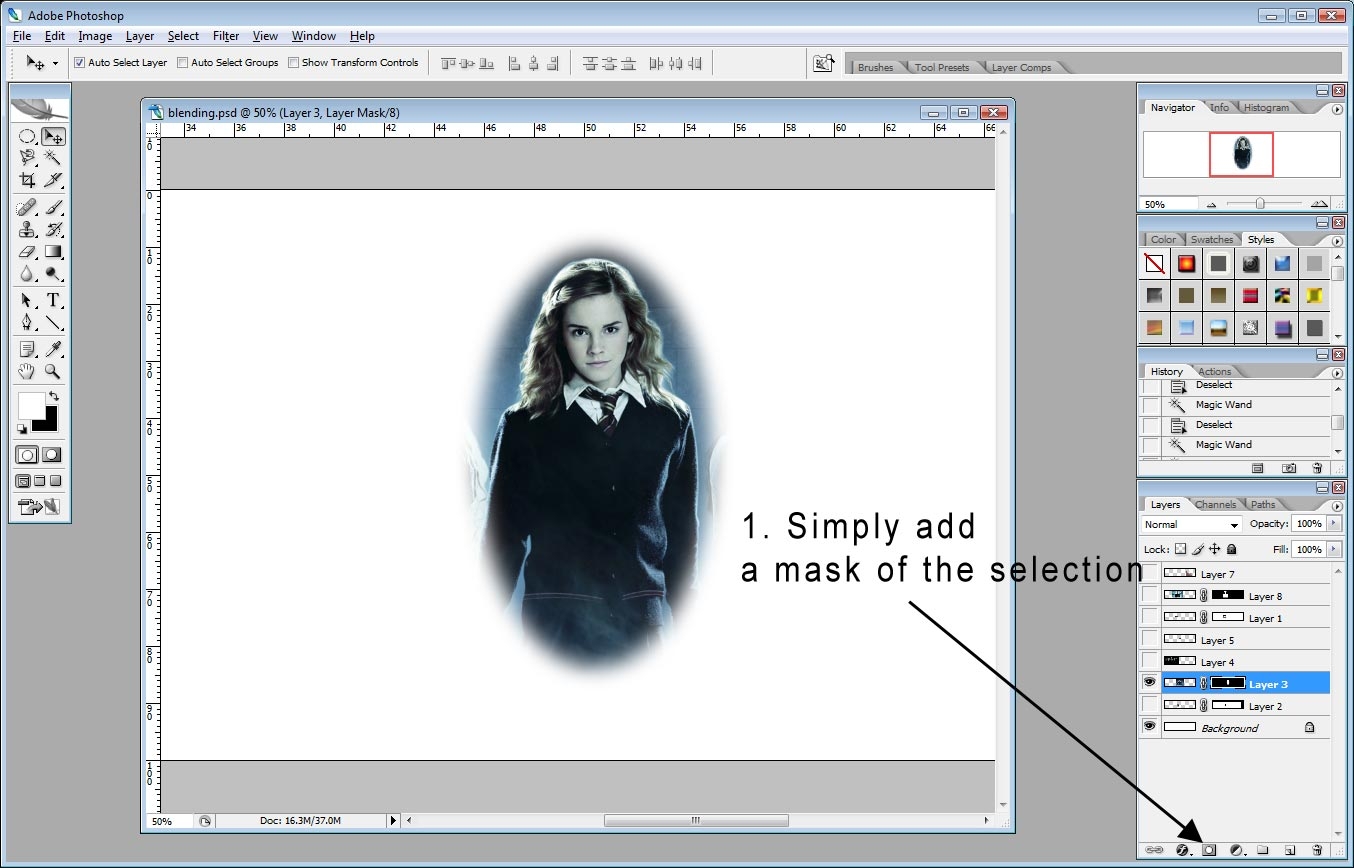The width and height of the screenshot is (1354, 868).
Task: Select the Notes tool
Action: point(27,349)
